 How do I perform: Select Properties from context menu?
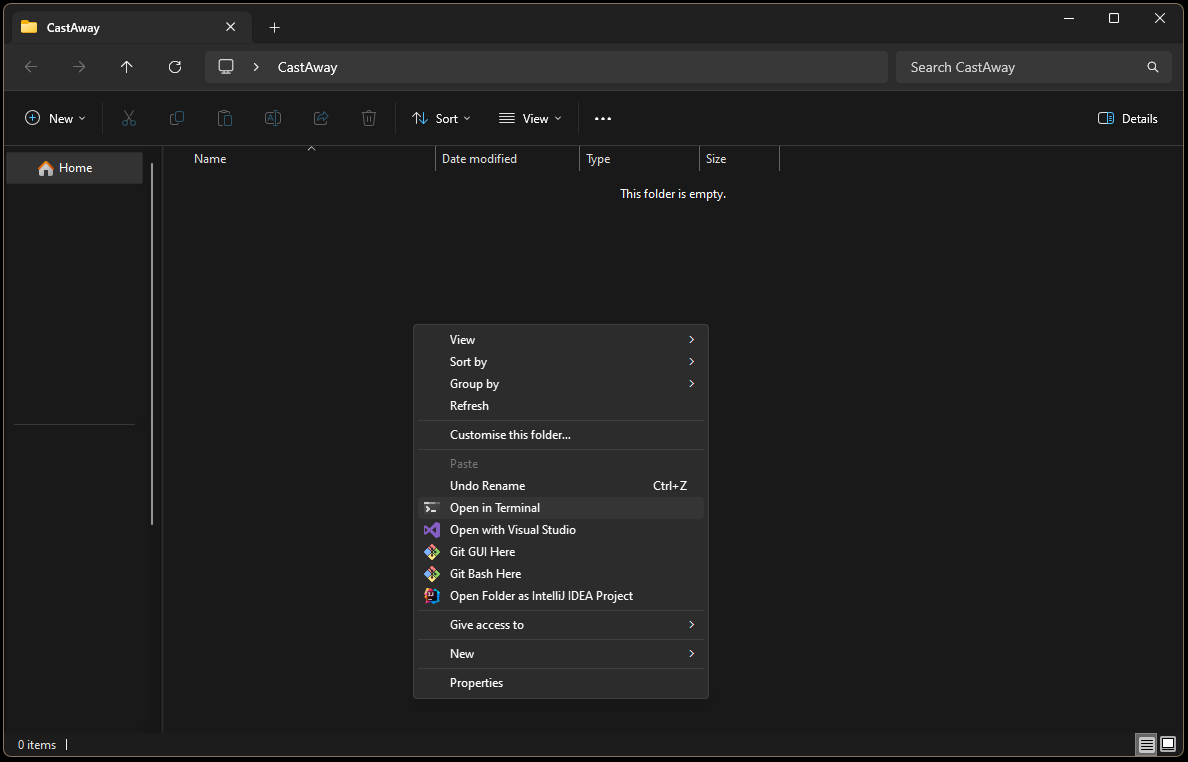pyautogui.click(x=476, y=683)
